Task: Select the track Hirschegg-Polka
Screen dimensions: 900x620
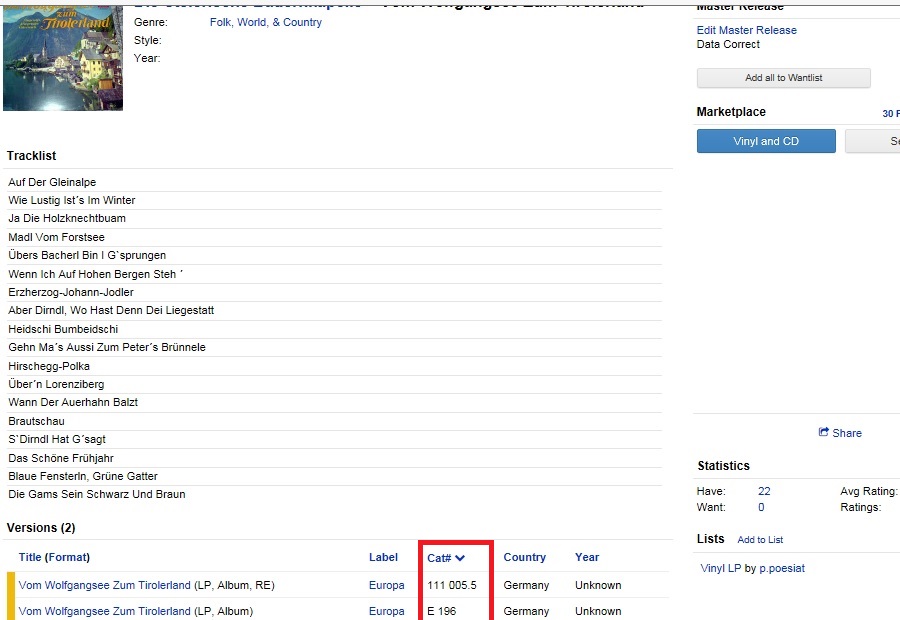Action: pyautogui.click(x=49, y=366)
